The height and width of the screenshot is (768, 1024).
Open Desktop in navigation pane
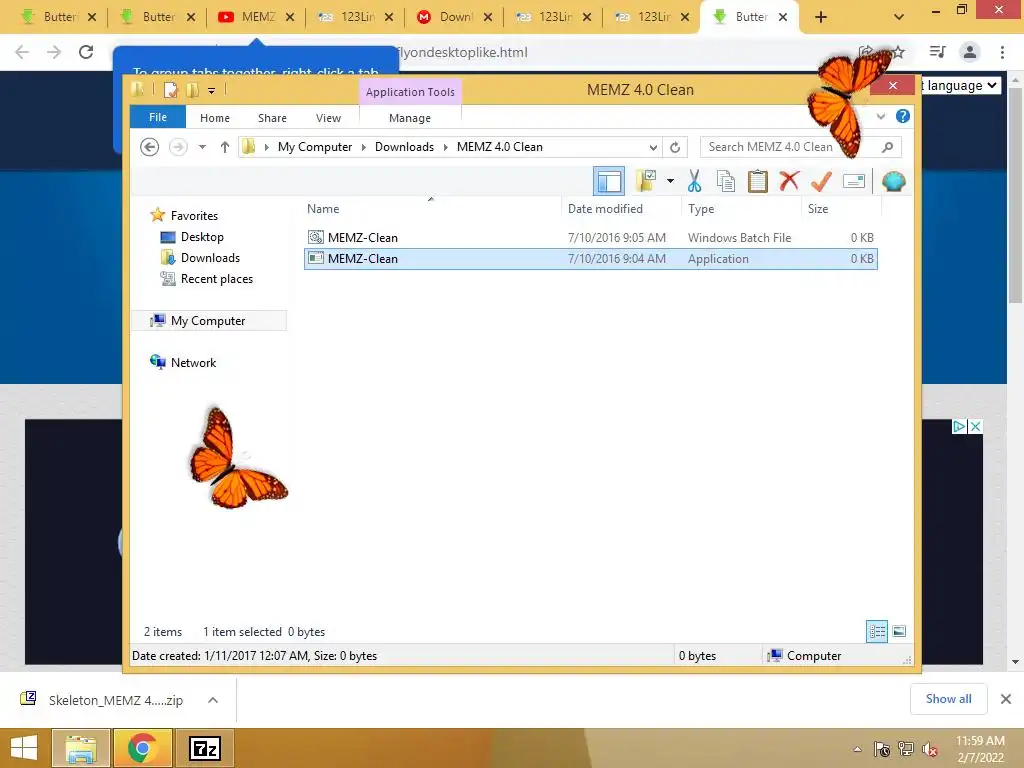[202, 237]
